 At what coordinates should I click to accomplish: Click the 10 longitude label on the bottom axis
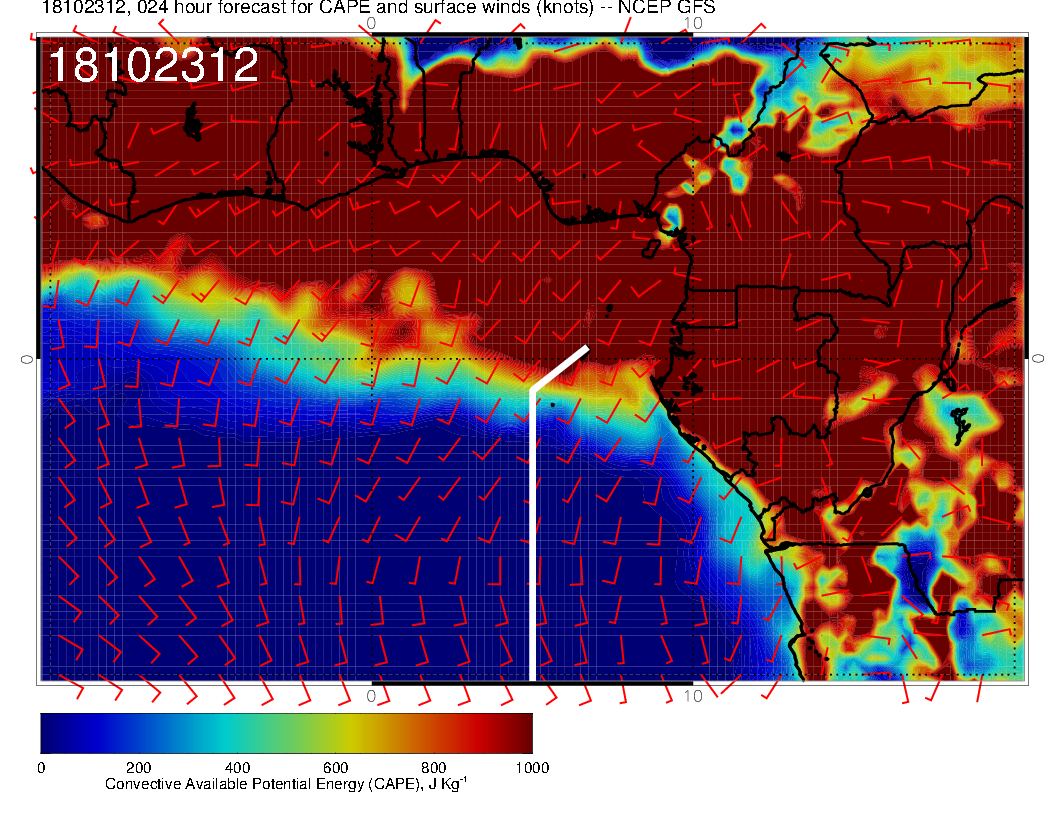tap(691, 695)
